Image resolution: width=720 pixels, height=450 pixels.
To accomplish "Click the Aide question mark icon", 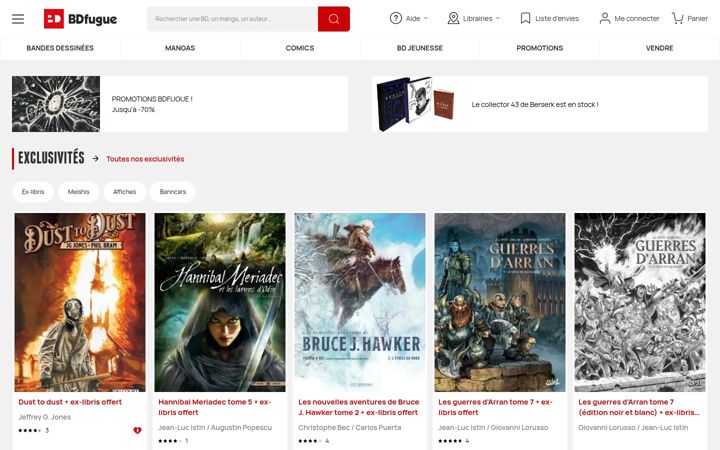I will 396,18.
